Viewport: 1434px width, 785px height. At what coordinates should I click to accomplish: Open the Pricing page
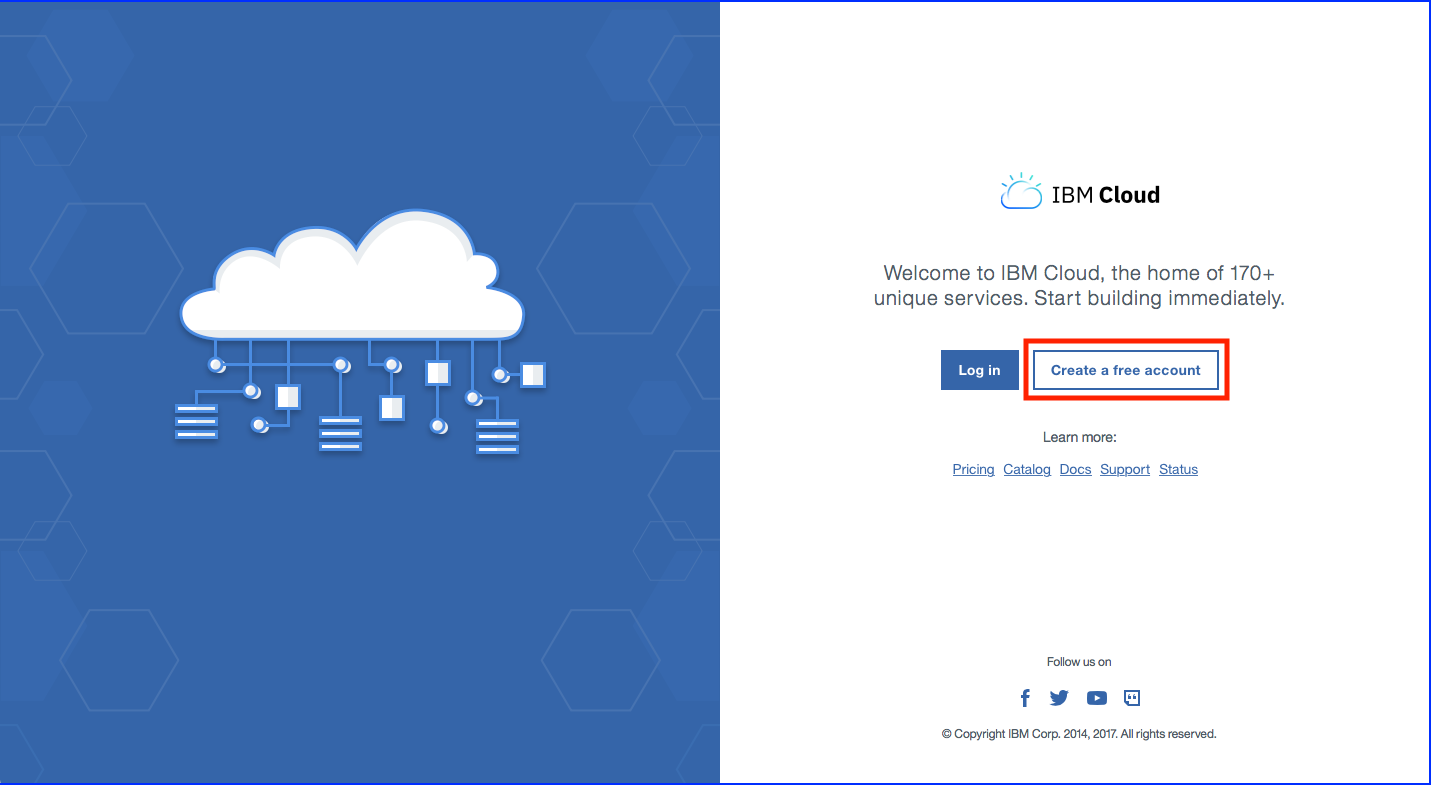(x=972, y=469)
